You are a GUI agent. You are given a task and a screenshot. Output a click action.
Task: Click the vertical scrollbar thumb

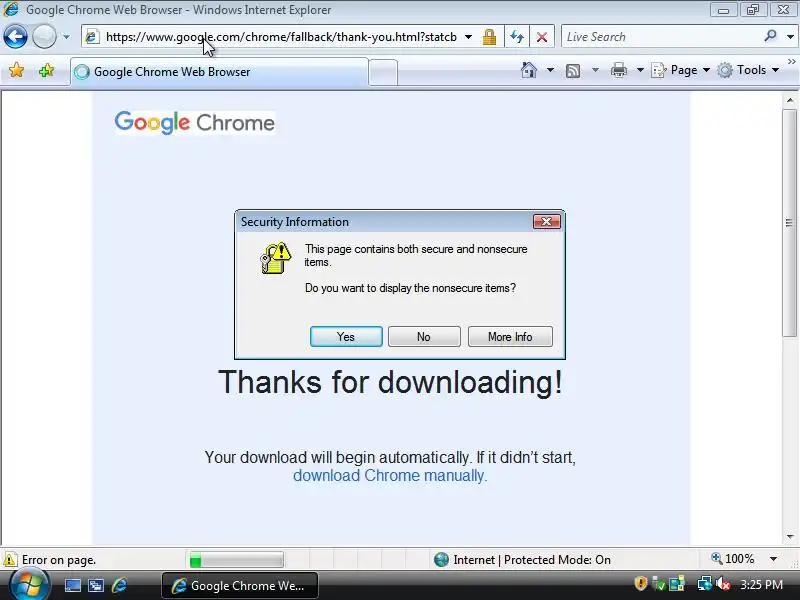point(790,223)
